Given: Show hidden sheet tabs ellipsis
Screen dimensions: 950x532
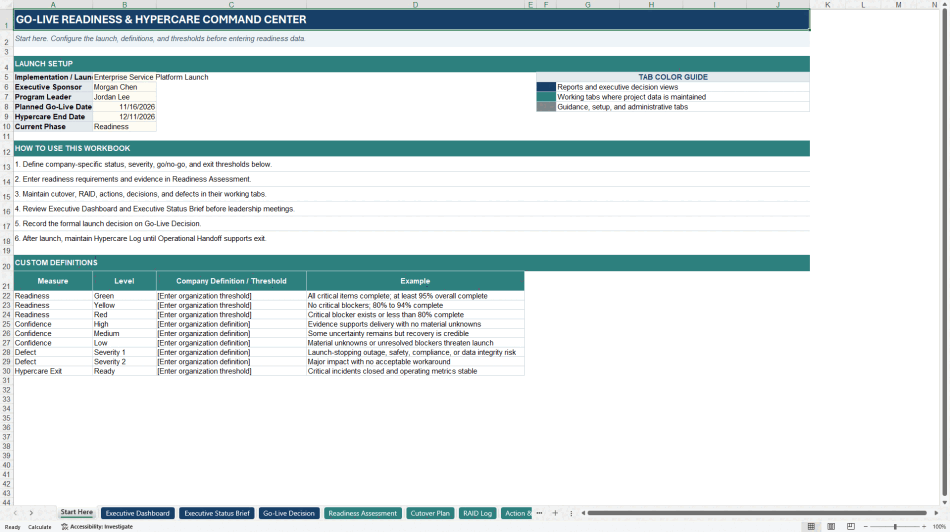Looking at the screenshot, I should coord(539,513).
